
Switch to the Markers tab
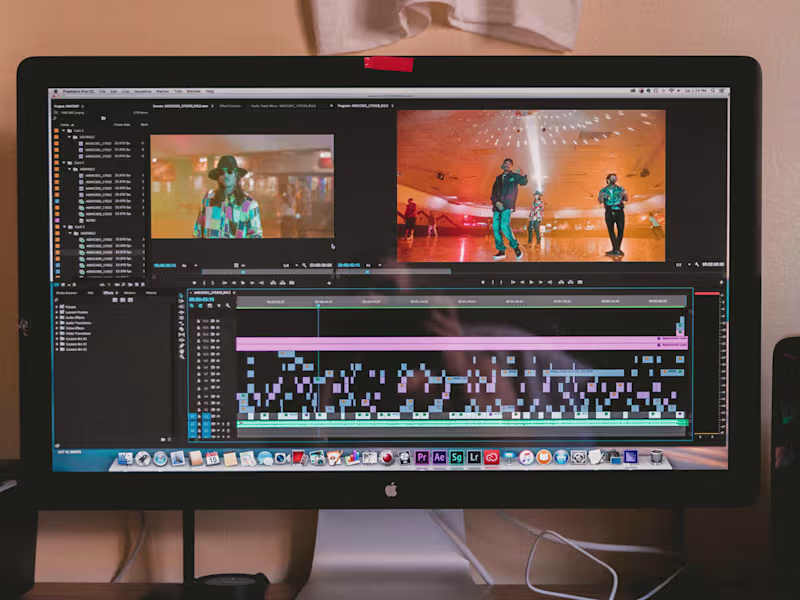130,293
